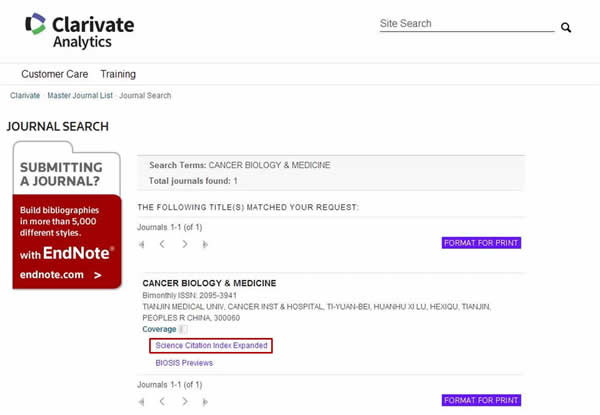This screenshot has width=600, height=415.
Task: Click the bottom 'Journals 1-1 (of 1)' text
Action: point(170,384)
